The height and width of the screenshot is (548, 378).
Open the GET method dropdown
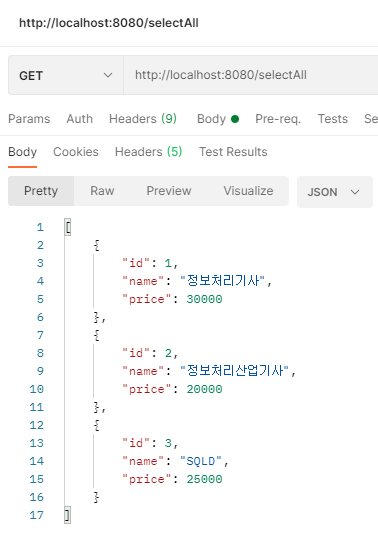tap(66, 75)
